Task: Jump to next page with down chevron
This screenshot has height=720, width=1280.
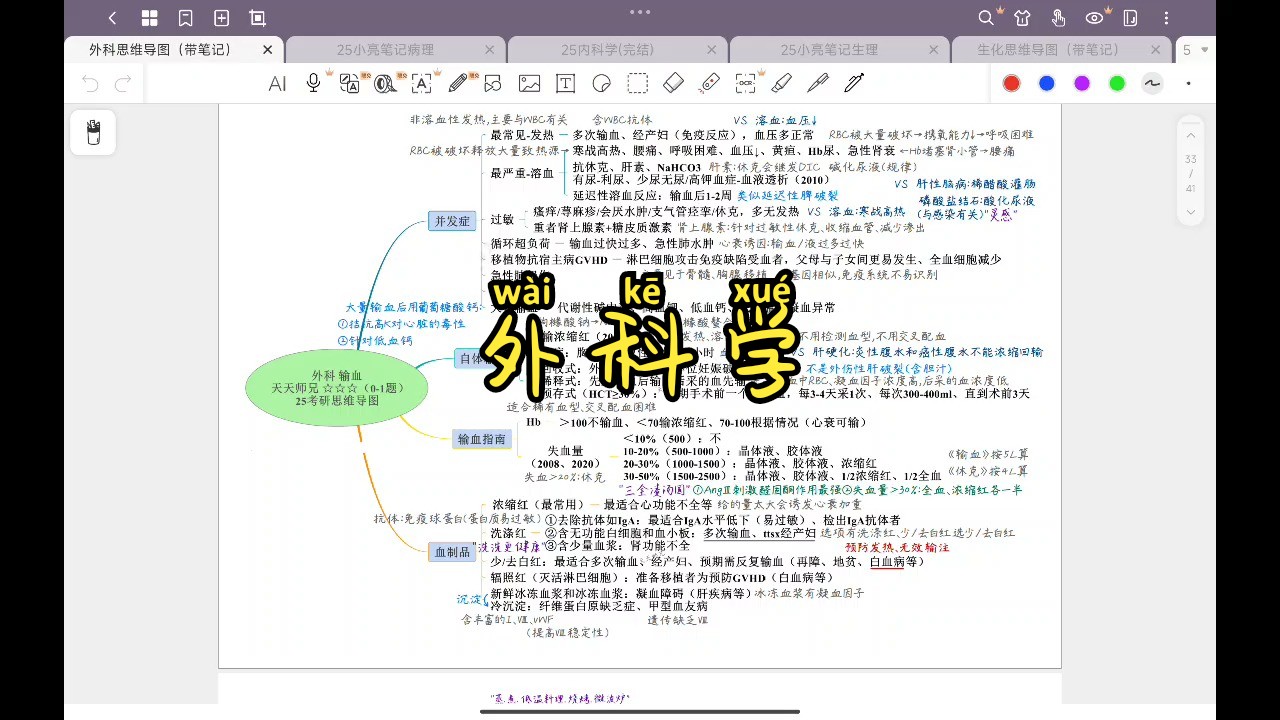Action: [1190, 212]
